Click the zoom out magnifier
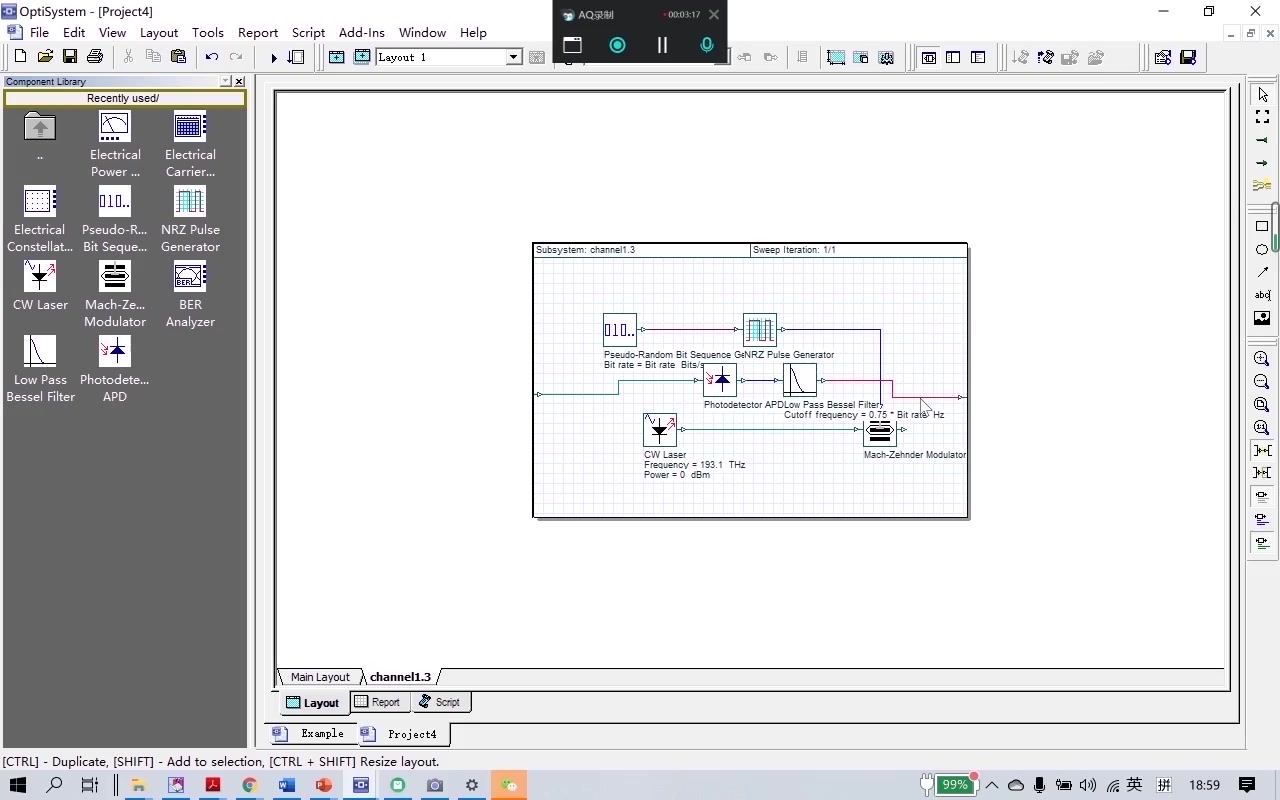Screen dimensions: 1280x800 [x=1262, y=382]
